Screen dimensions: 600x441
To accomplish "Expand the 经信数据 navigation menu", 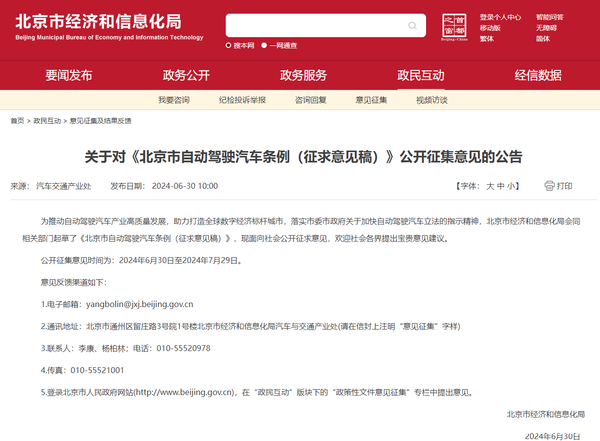I will click(537, 75).
